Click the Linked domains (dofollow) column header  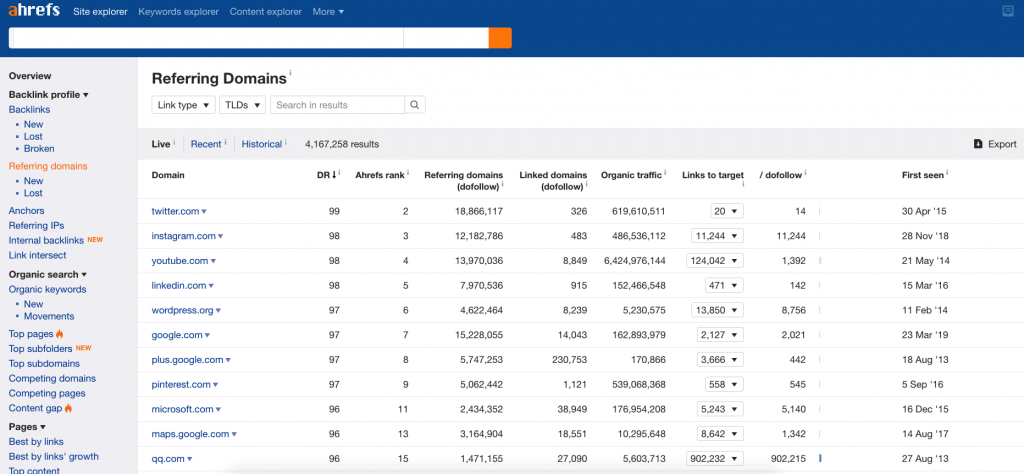tap(553, 180)
